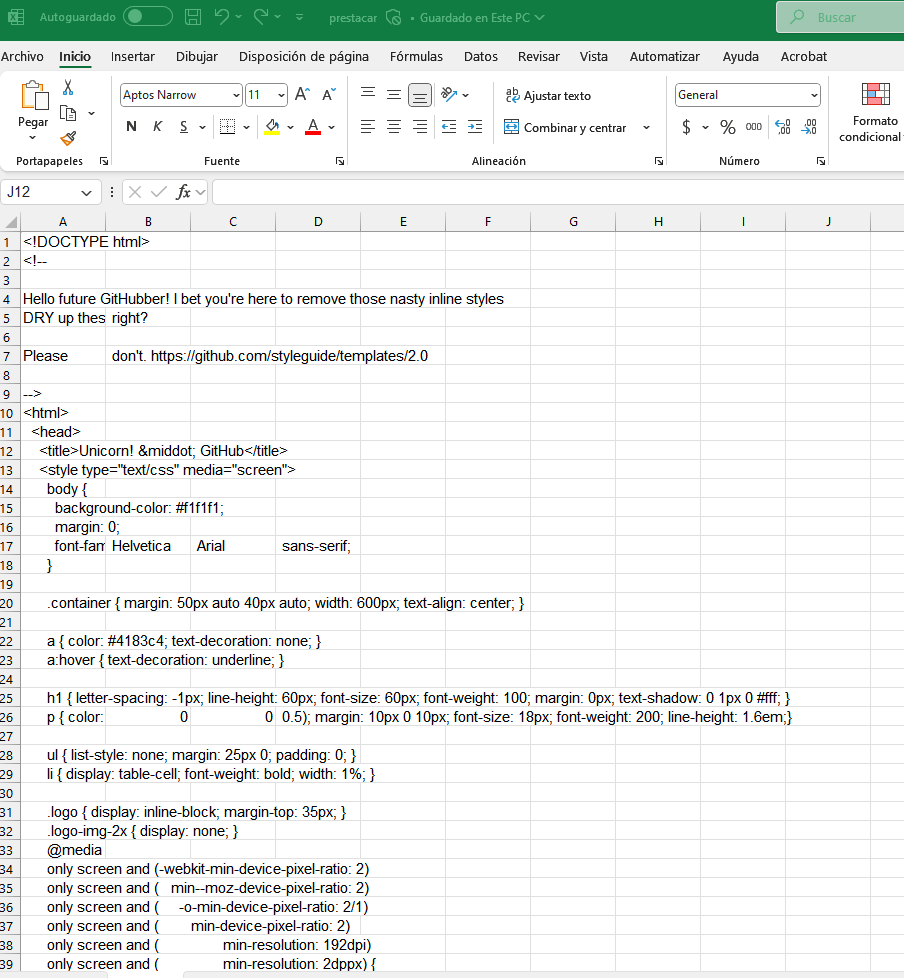Open the Undo history dropdown arrow
This screenshot has width=904, height=978.
[x=238, y=17]
